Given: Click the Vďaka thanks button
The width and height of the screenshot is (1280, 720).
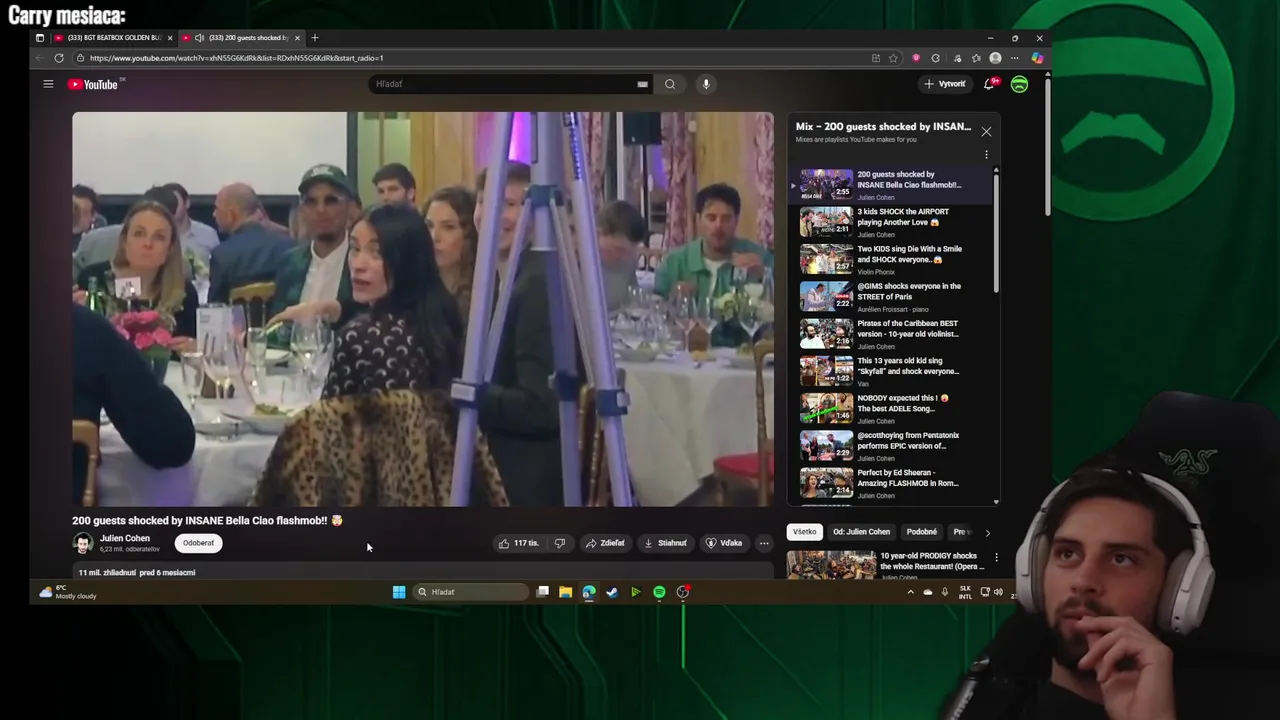Looking at the screenshot, I should (x=724, y=543).
